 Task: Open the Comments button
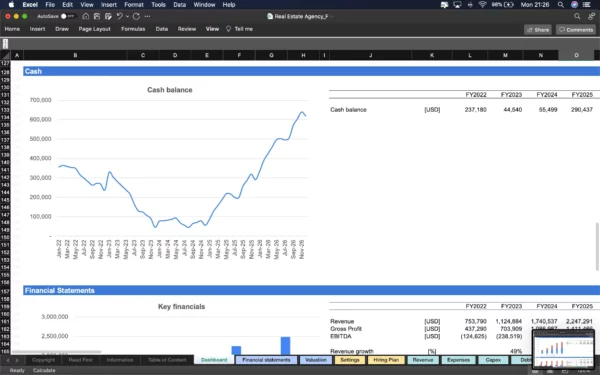coord(576,29)
